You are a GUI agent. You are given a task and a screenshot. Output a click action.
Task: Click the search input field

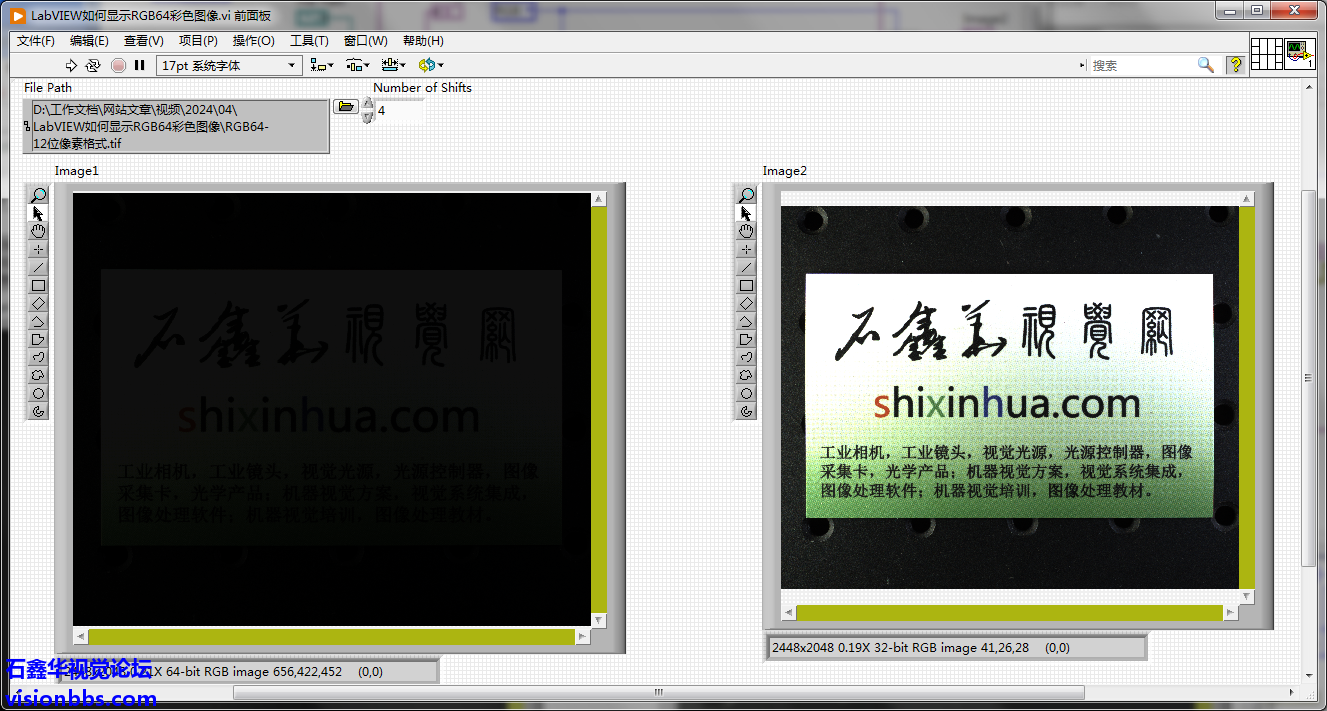click(x=1140, y=65)
